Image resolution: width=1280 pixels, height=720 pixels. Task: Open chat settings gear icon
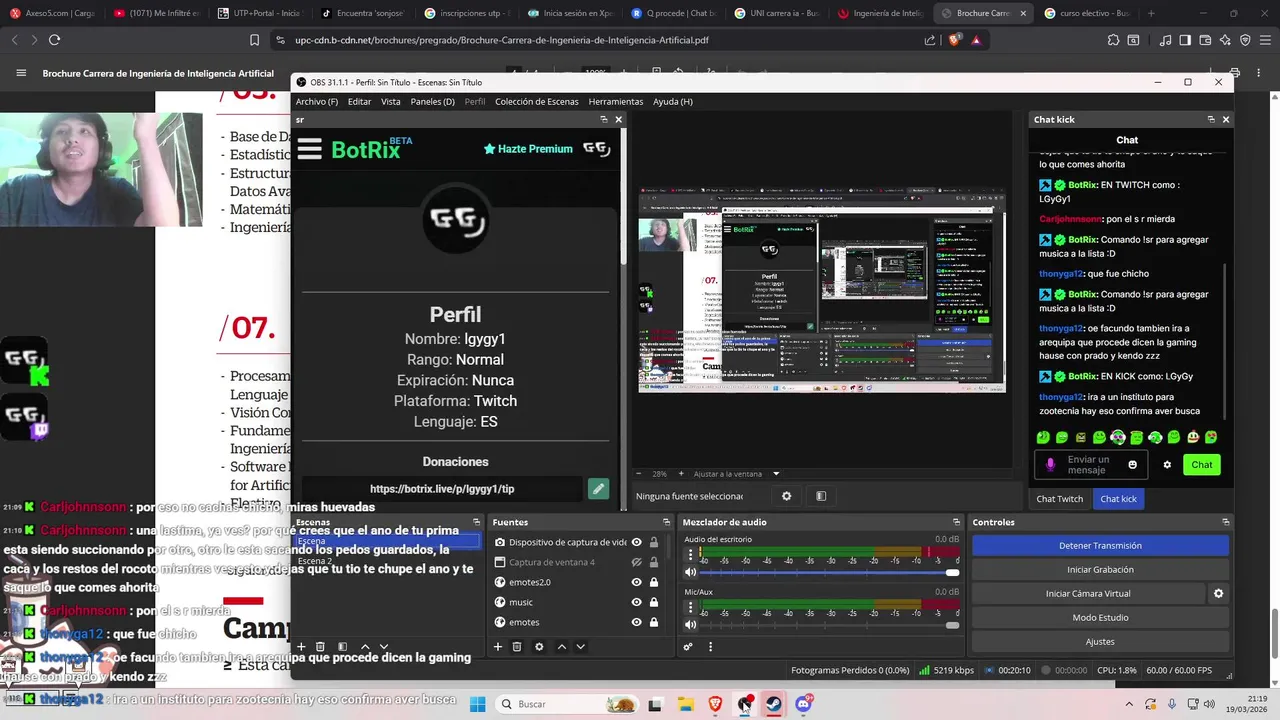1167,465
